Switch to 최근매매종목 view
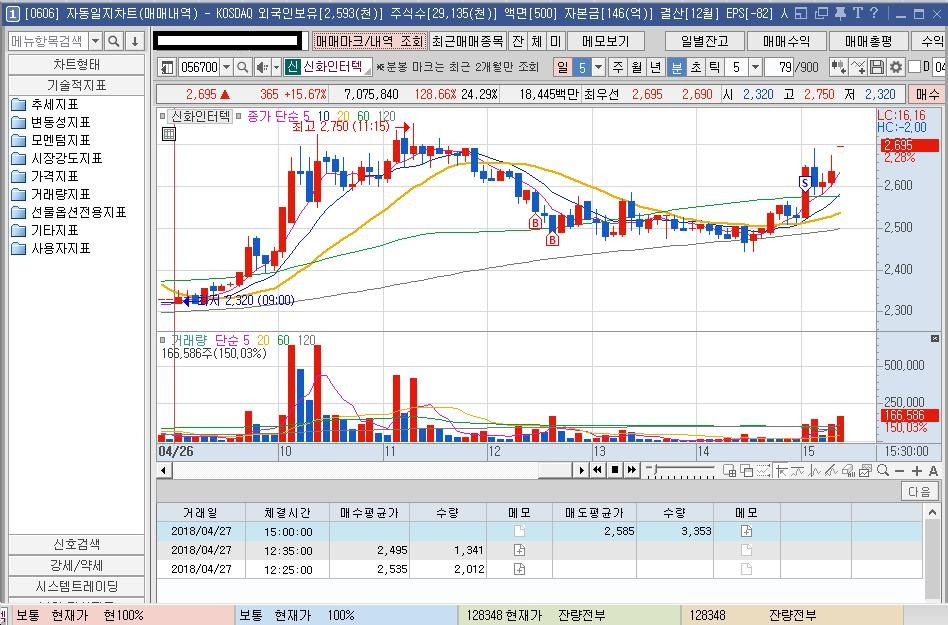 [x=467, y=41]
